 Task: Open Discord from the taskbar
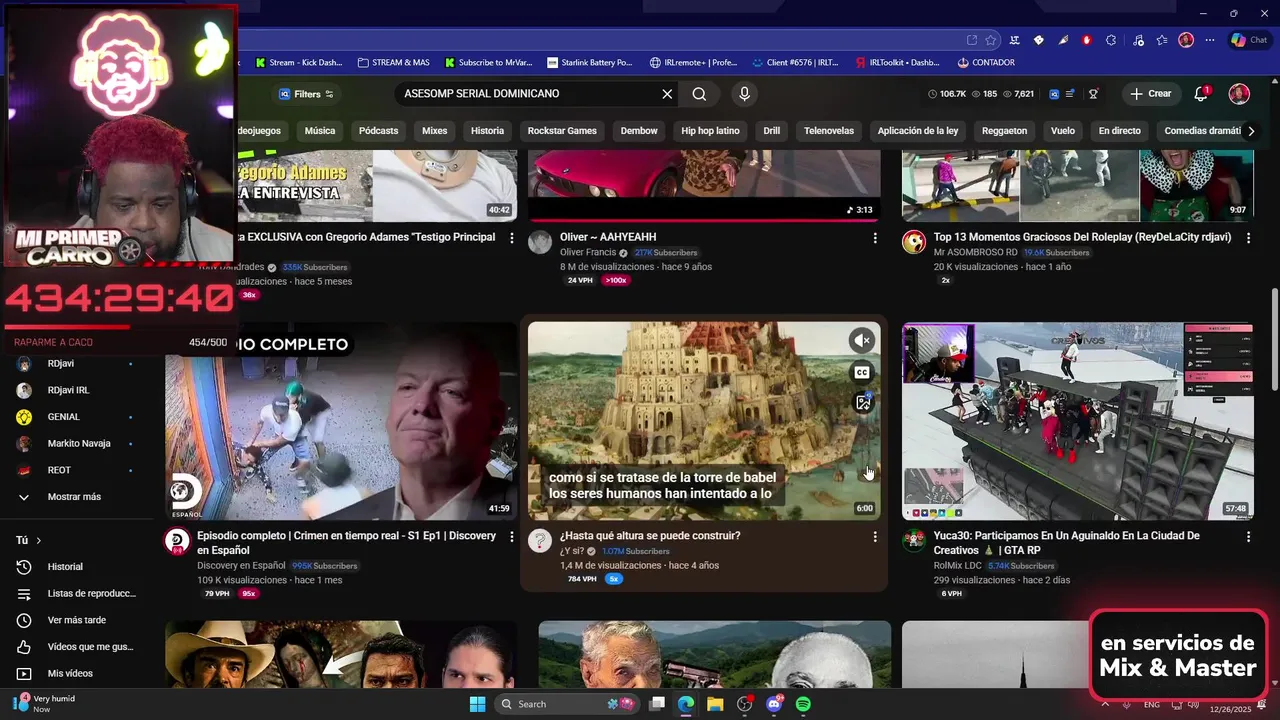point(774,704)
